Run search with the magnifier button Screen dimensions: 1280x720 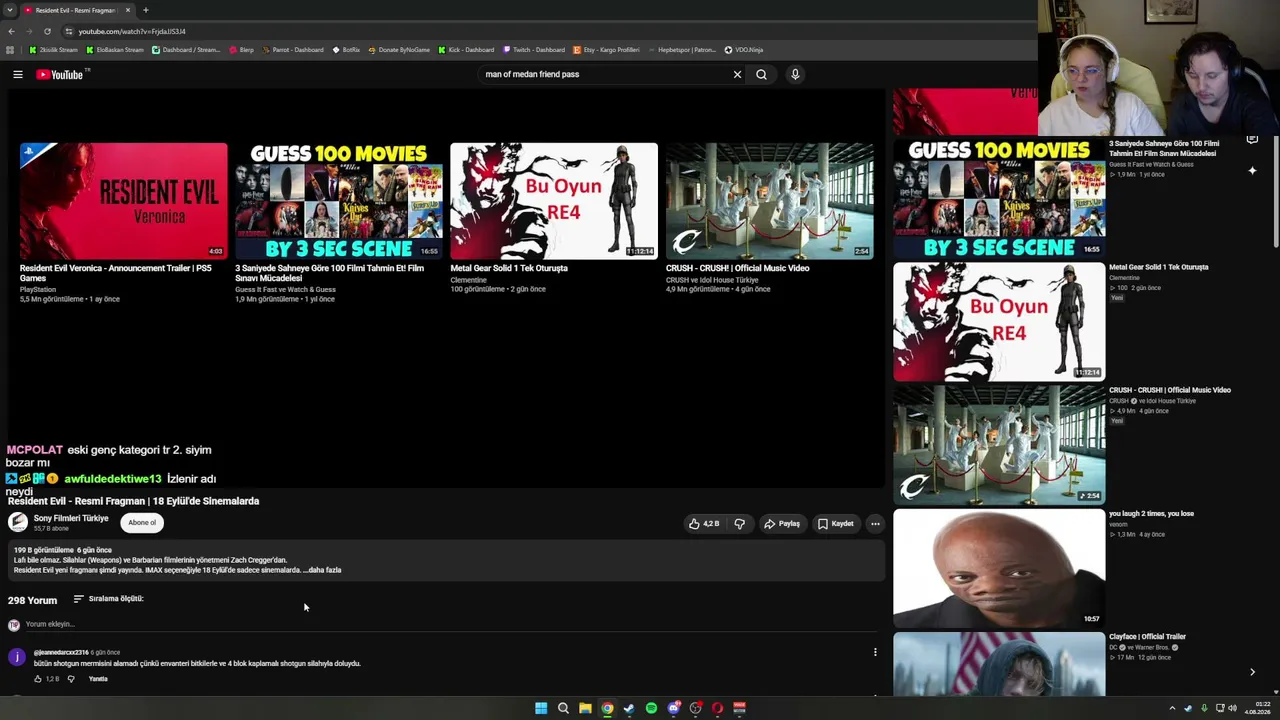[761, 74]
